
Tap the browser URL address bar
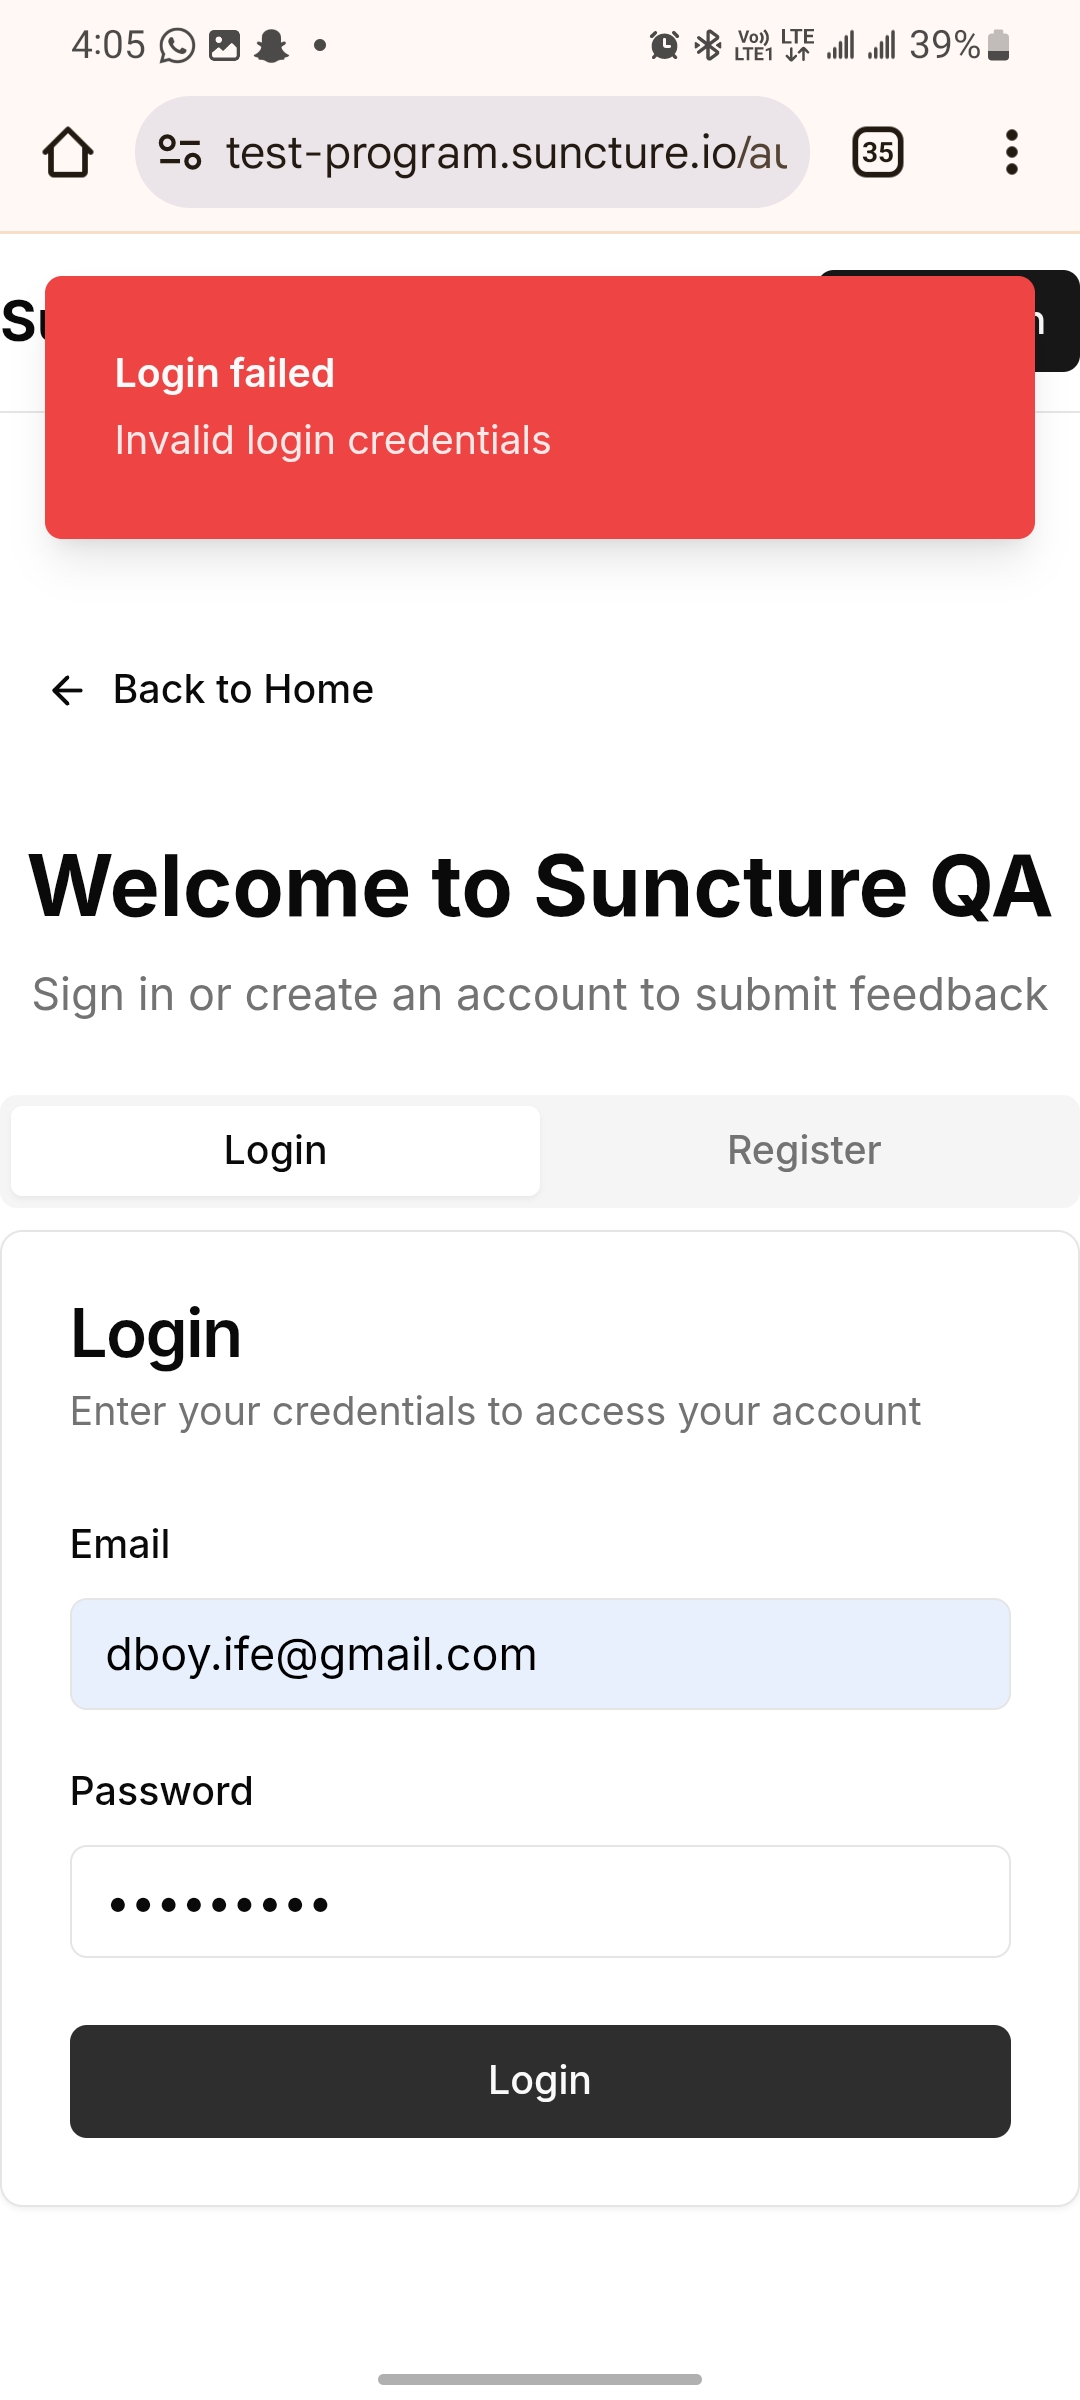point(505,153)
